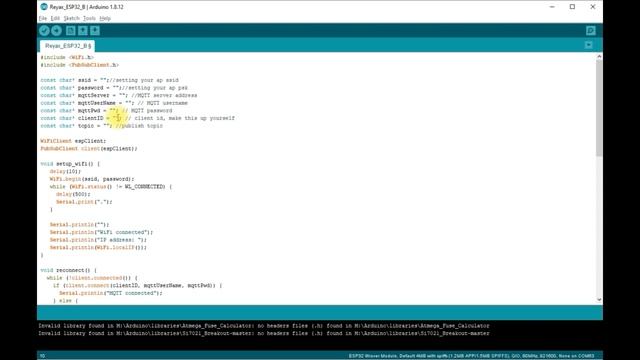Click the 'WiFi.begin(ssid, password);' line
Image resolution: width=640 pixels, height=360 pixels.
(x=92, y=179)
